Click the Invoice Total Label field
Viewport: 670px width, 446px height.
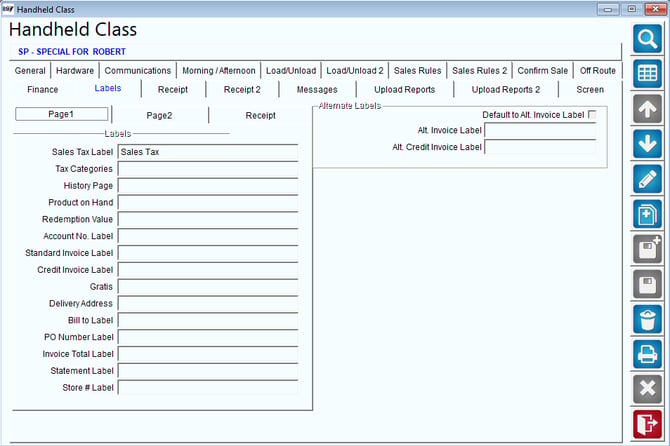(x=208, y=354)
